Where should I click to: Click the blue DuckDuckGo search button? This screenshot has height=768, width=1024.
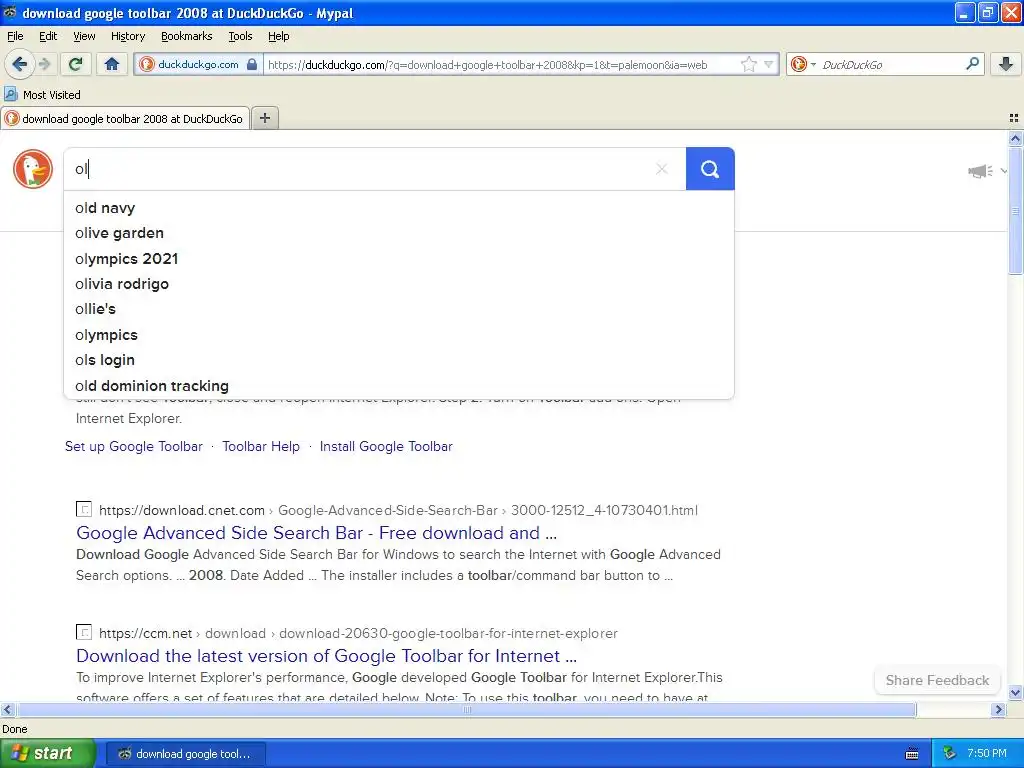[710, 169]
